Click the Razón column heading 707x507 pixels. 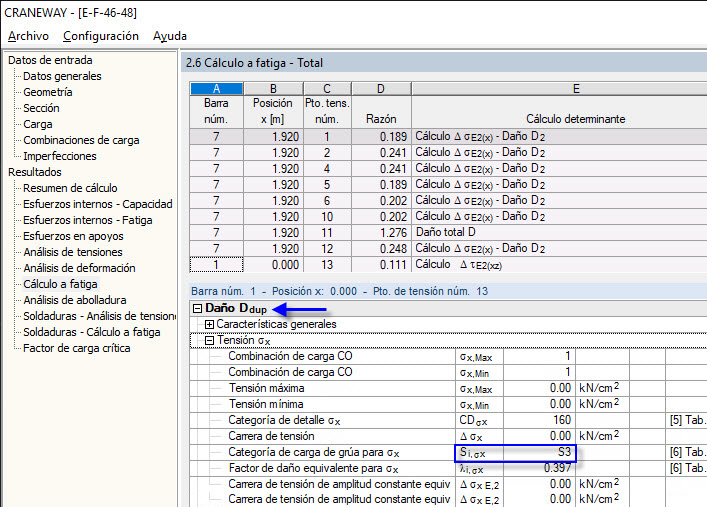381,119
